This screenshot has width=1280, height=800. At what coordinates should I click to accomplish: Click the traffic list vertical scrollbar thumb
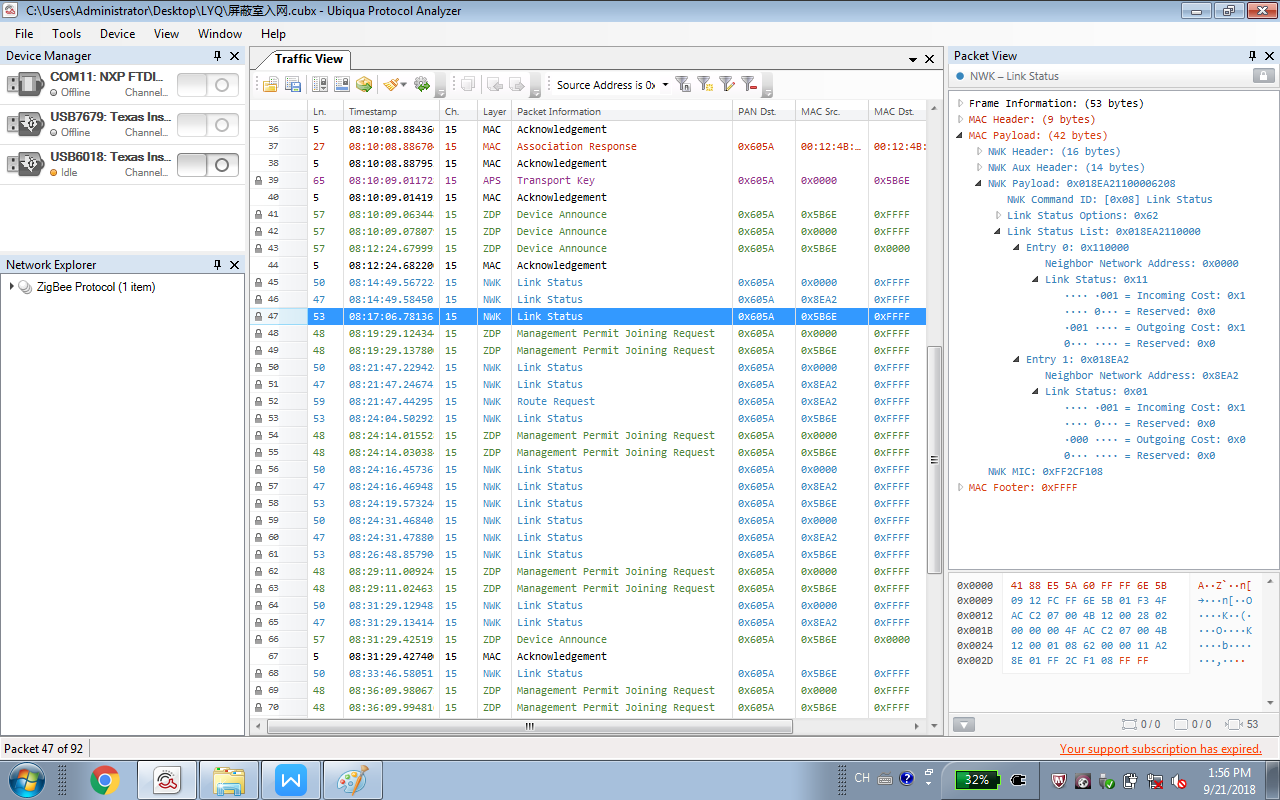pyautogui.click(x=934, y=460)
